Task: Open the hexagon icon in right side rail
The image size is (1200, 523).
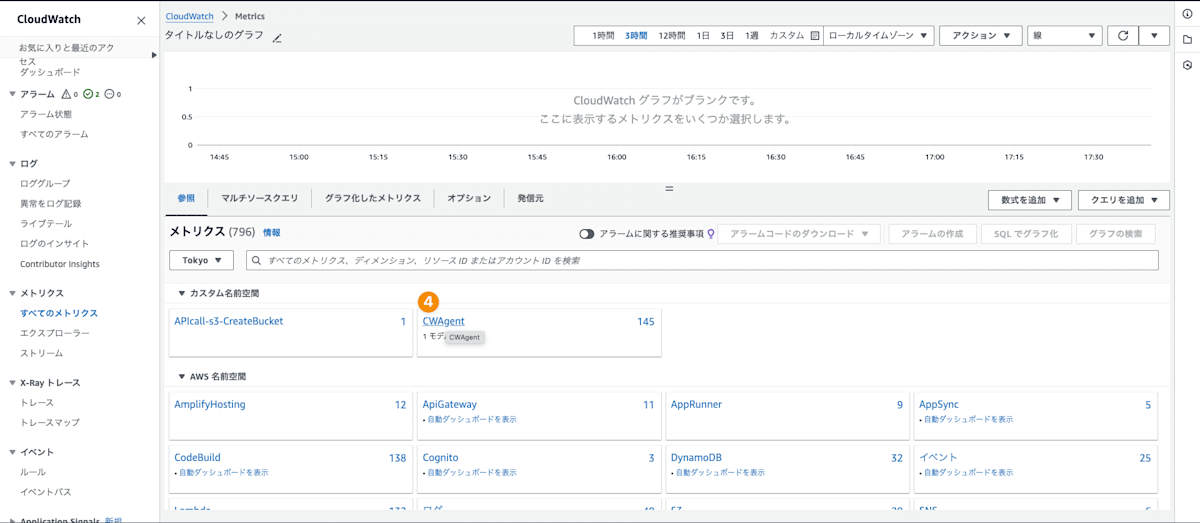Action: [1187, 65]
